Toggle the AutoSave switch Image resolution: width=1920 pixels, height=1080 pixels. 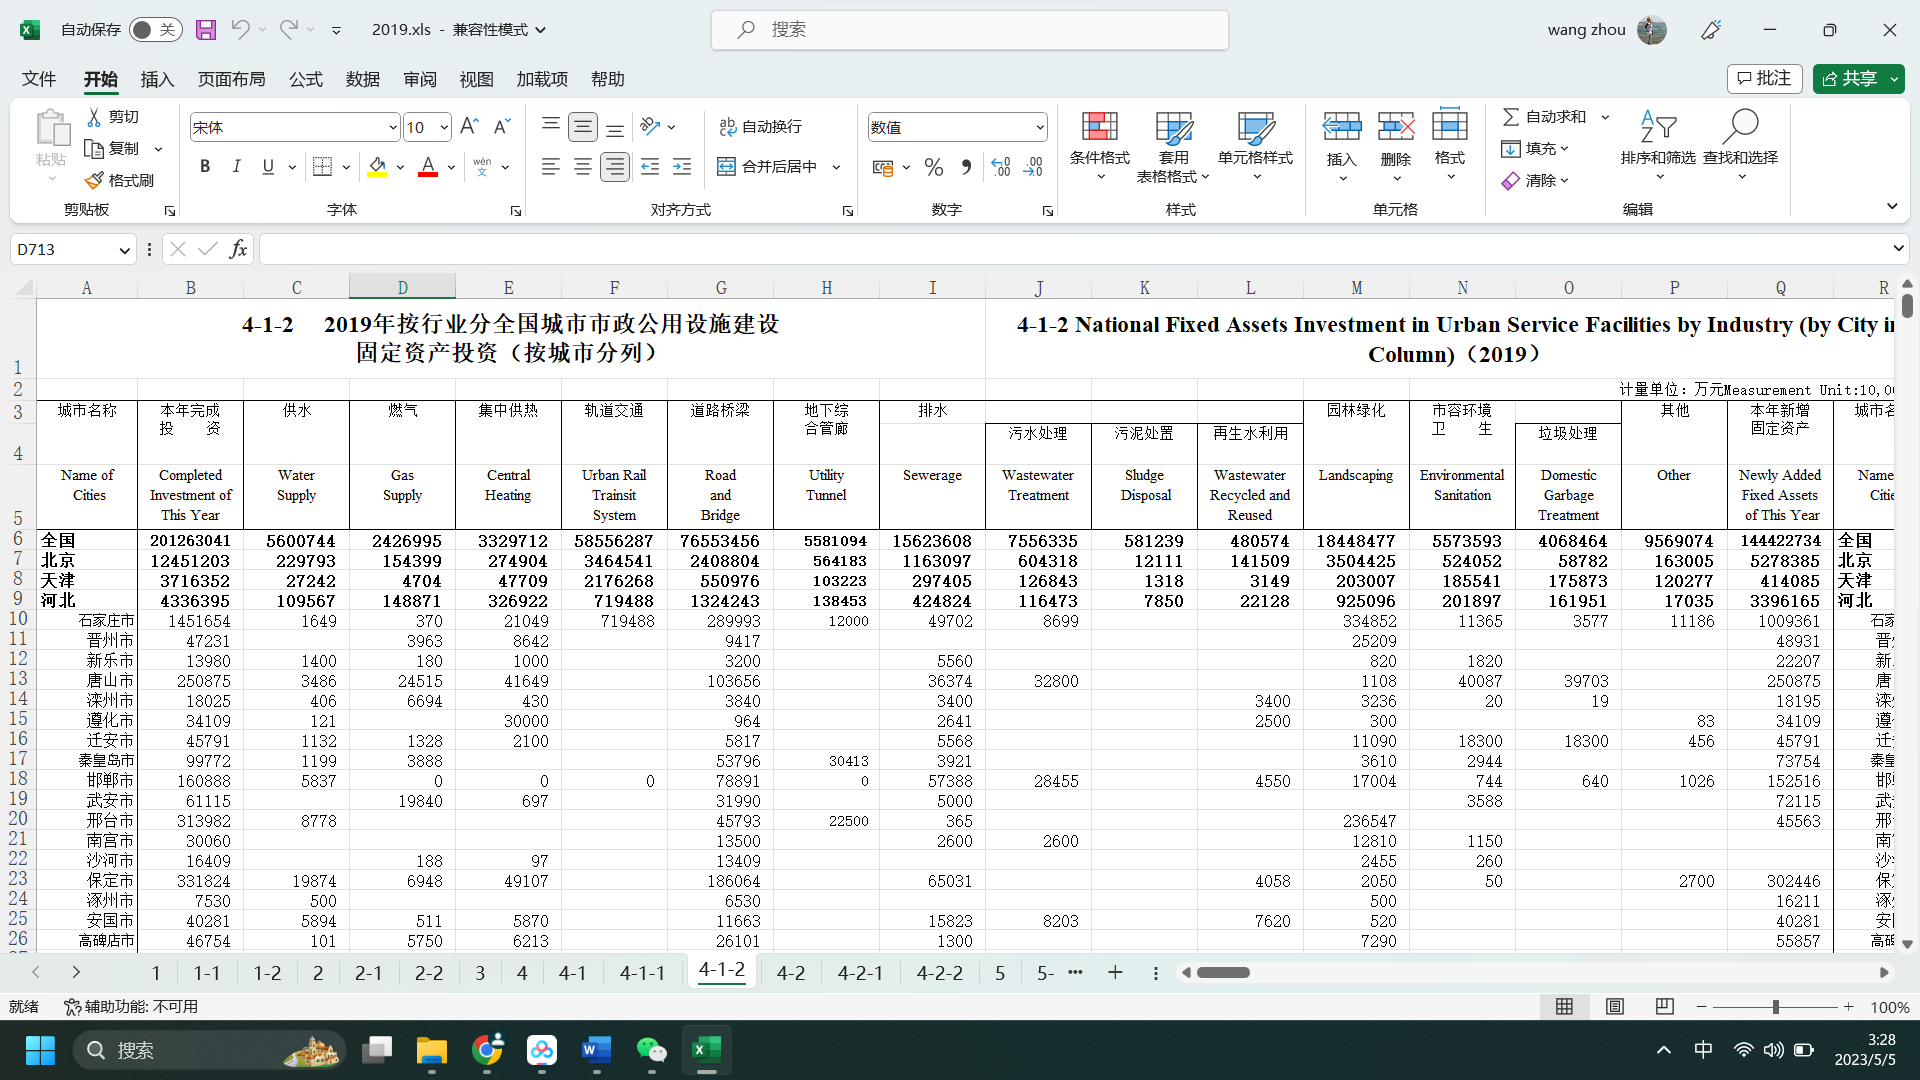click(155, 30)
